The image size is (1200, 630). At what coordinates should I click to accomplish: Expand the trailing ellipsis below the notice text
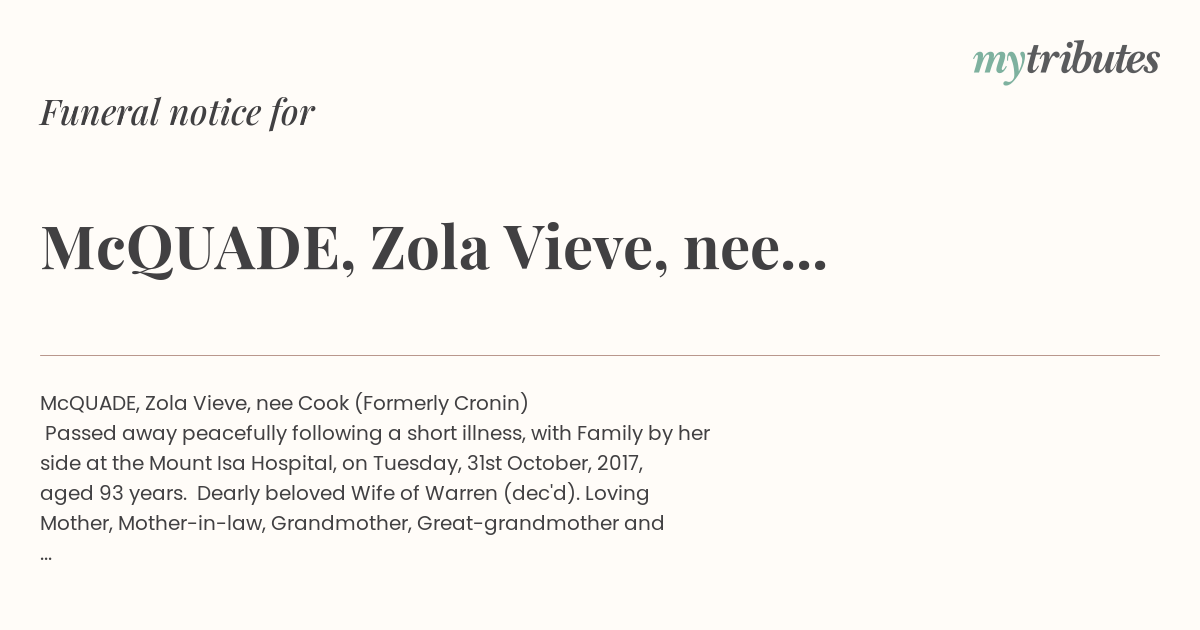pyautogui.click(x=46, y=556)
